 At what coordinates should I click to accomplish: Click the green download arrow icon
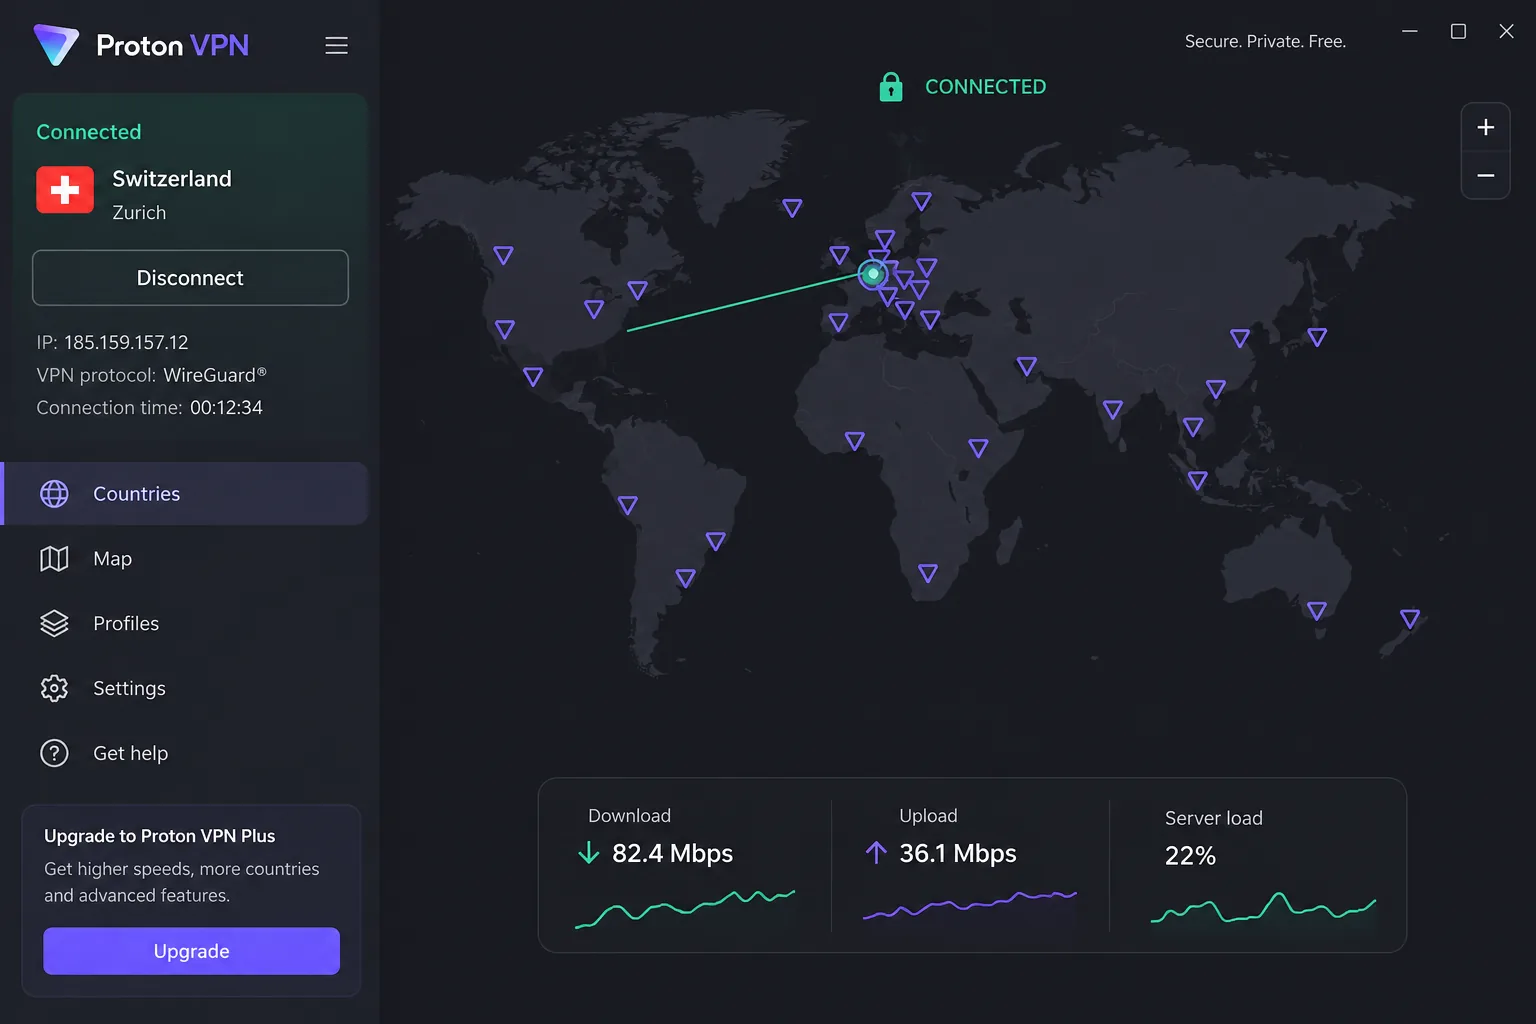tap(589, 853)
